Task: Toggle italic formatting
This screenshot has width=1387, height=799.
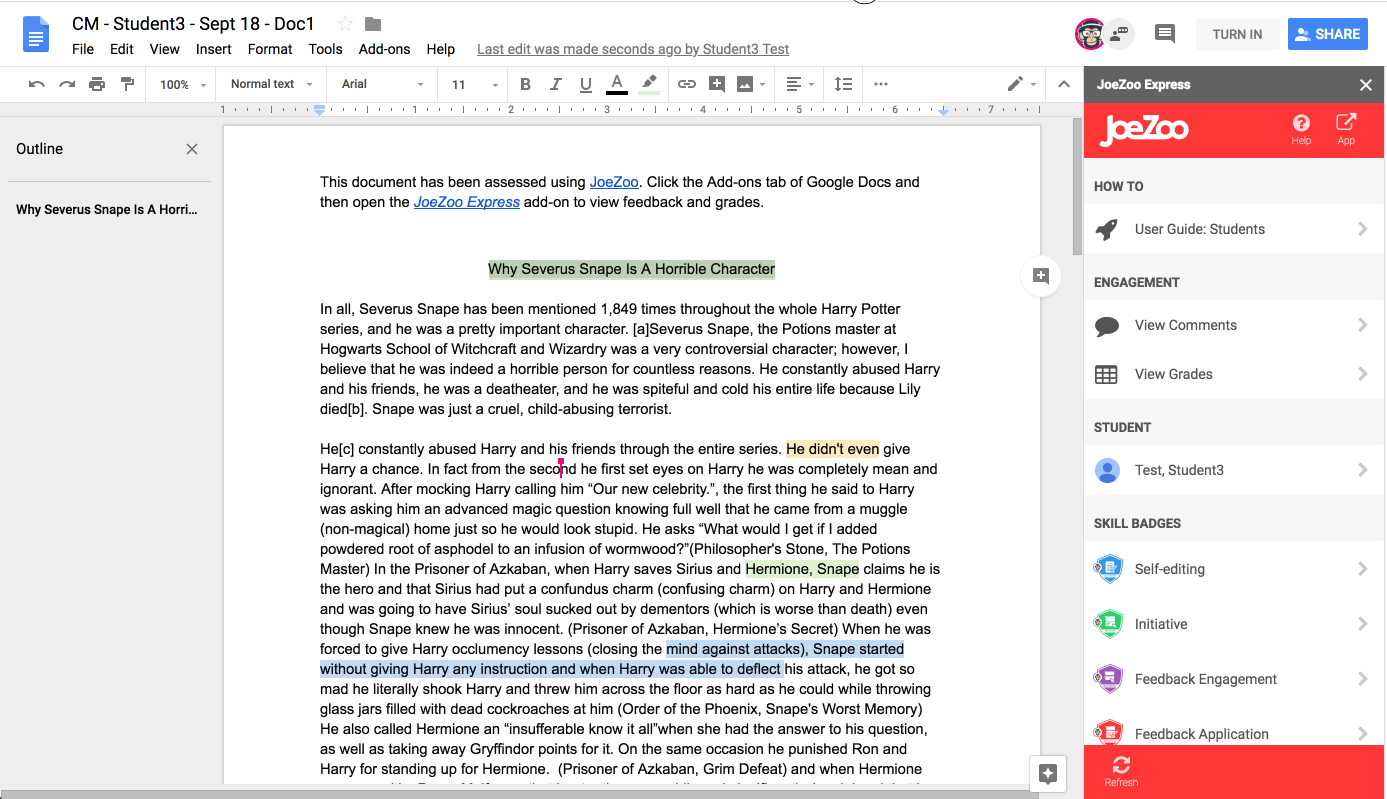Action: coord(556,84)
